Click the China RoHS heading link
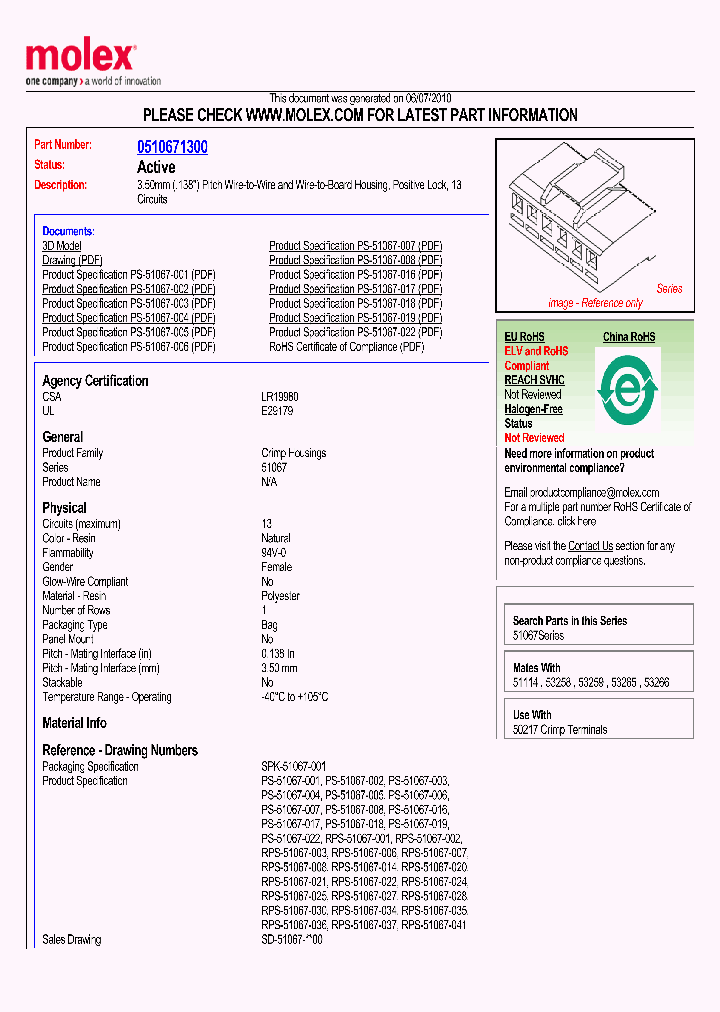 coord(629,337)
